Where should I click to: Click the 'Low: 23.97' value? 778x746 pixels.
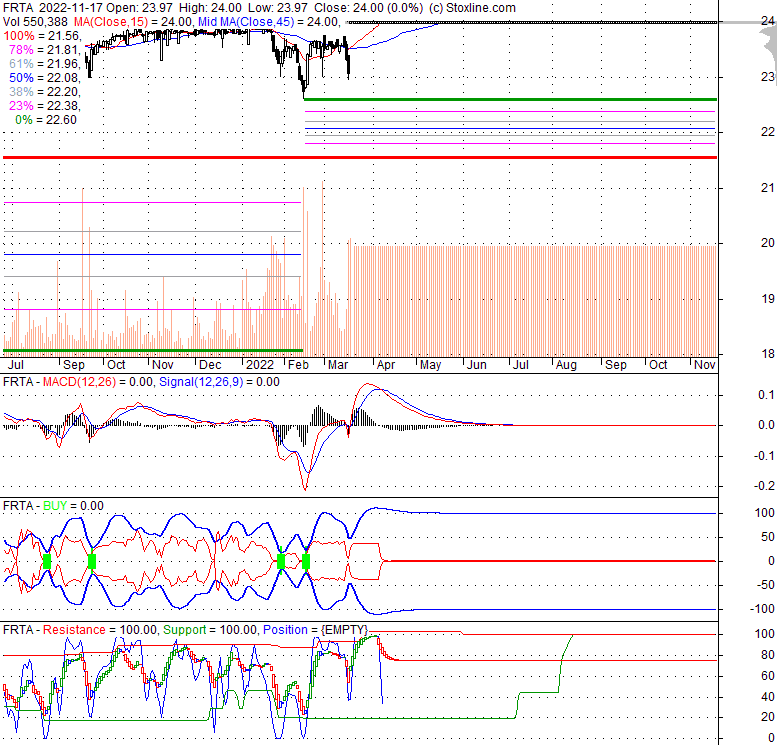pos(278,8)
